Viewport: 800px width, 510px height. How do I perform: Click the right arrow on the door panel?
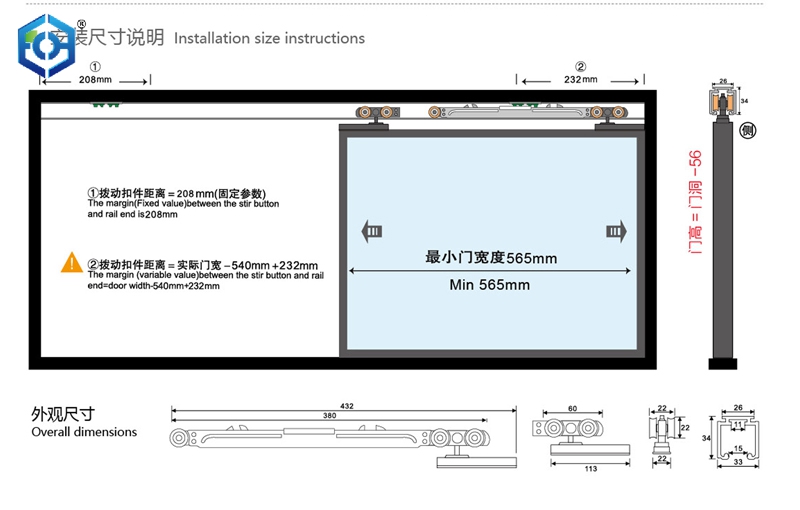[x=615, y=232]
